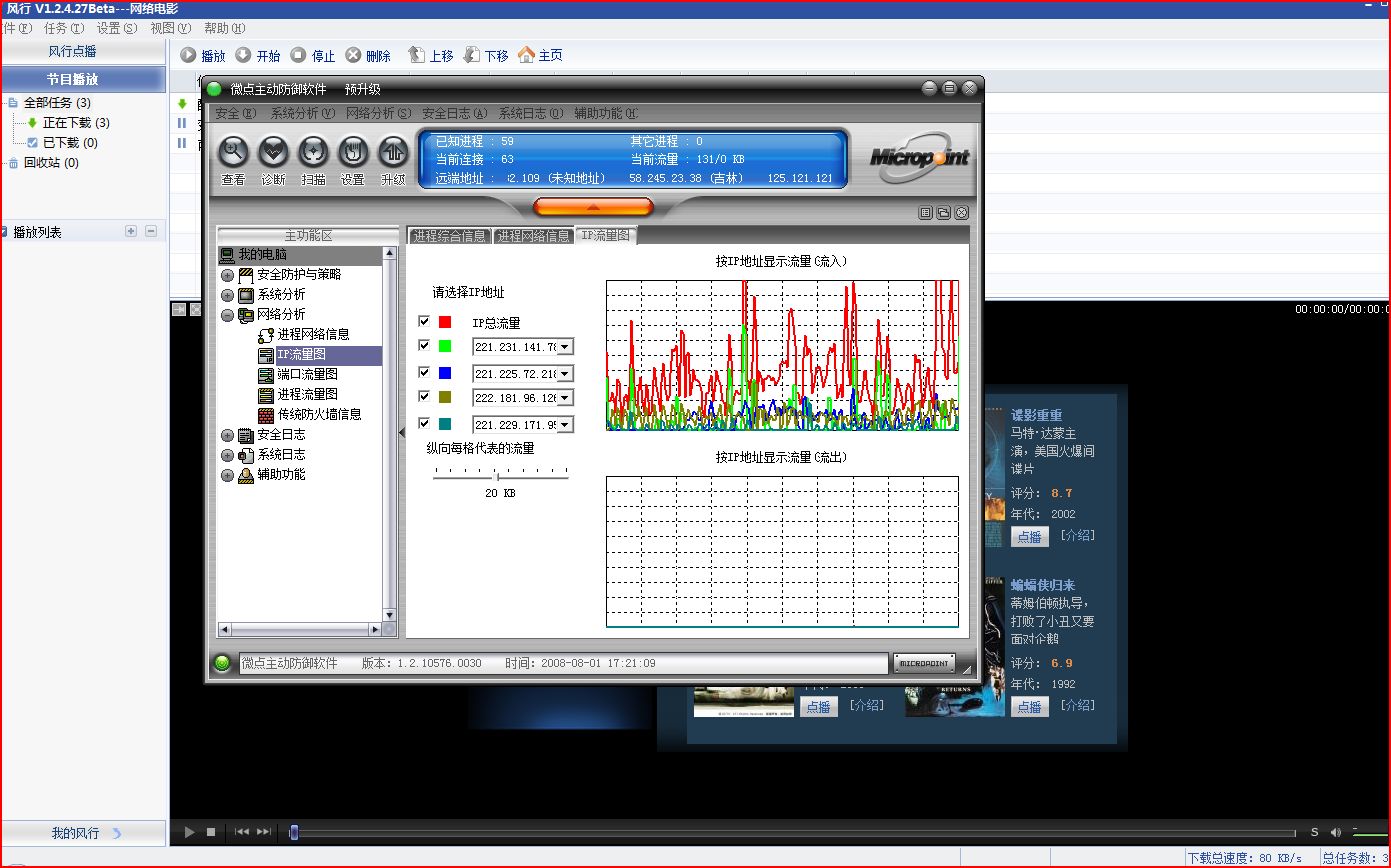Click the 播放 play icon in Funshion toolbar
1391x868 pixels.
[188, 56]
